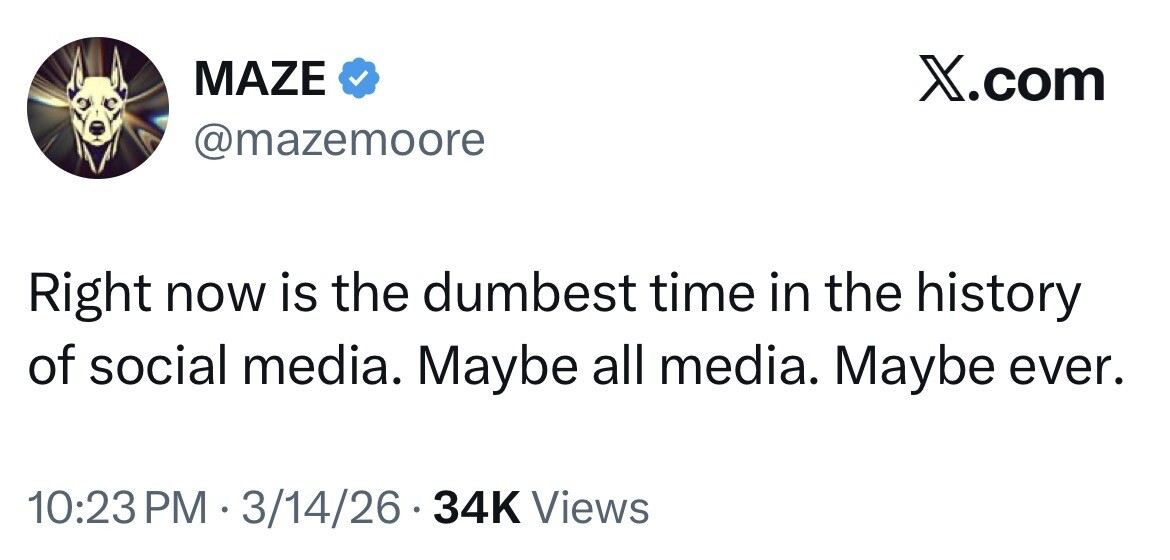Click the word "time" in the post
Image resolution: width=1170 pixels, height=560 pixels.
687,296
